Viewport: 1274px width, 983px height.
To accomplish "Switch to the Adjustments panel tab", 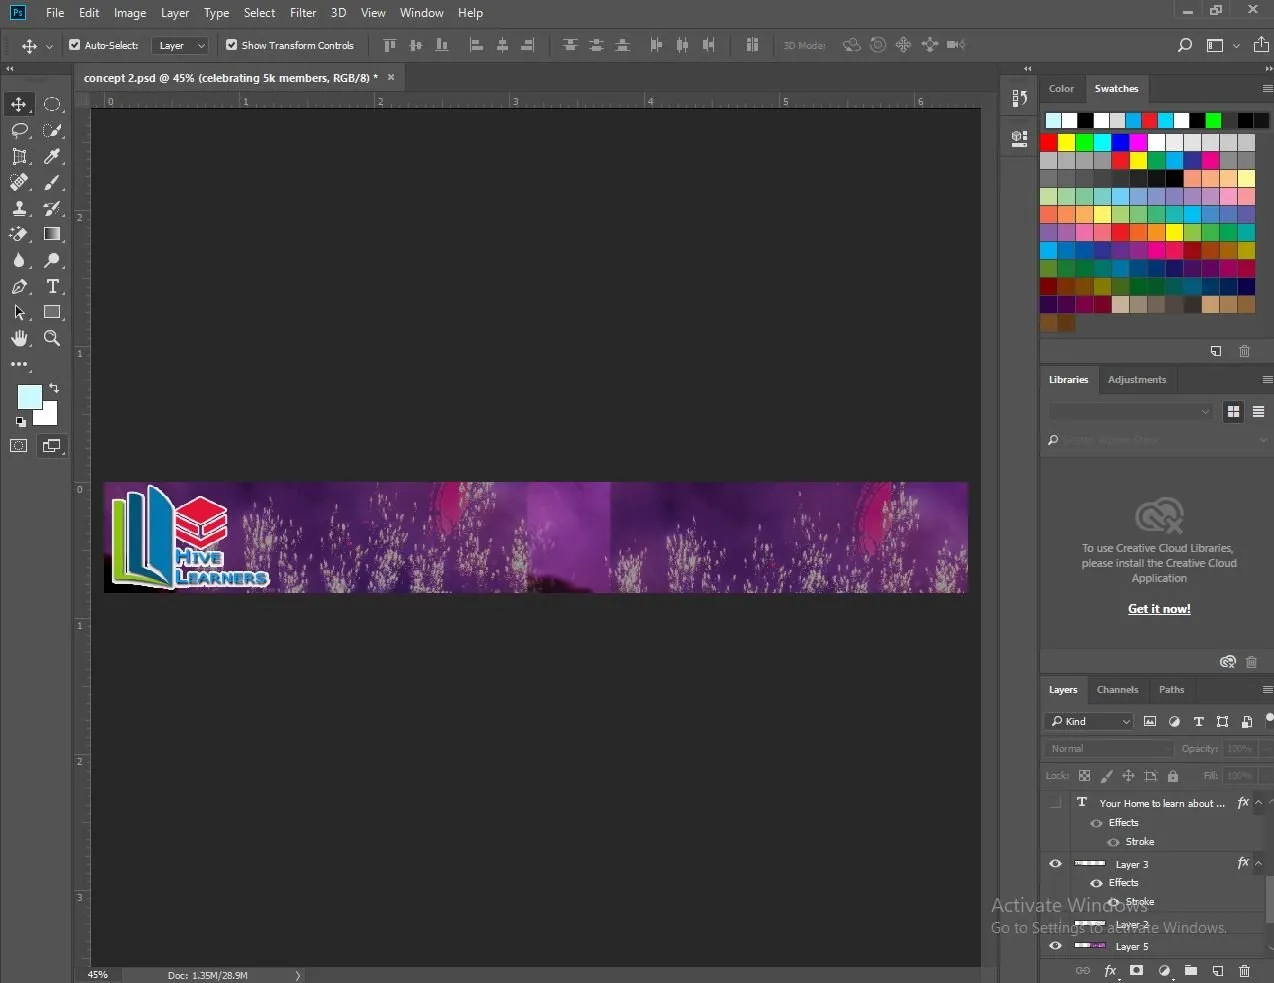I will 1136,379.
